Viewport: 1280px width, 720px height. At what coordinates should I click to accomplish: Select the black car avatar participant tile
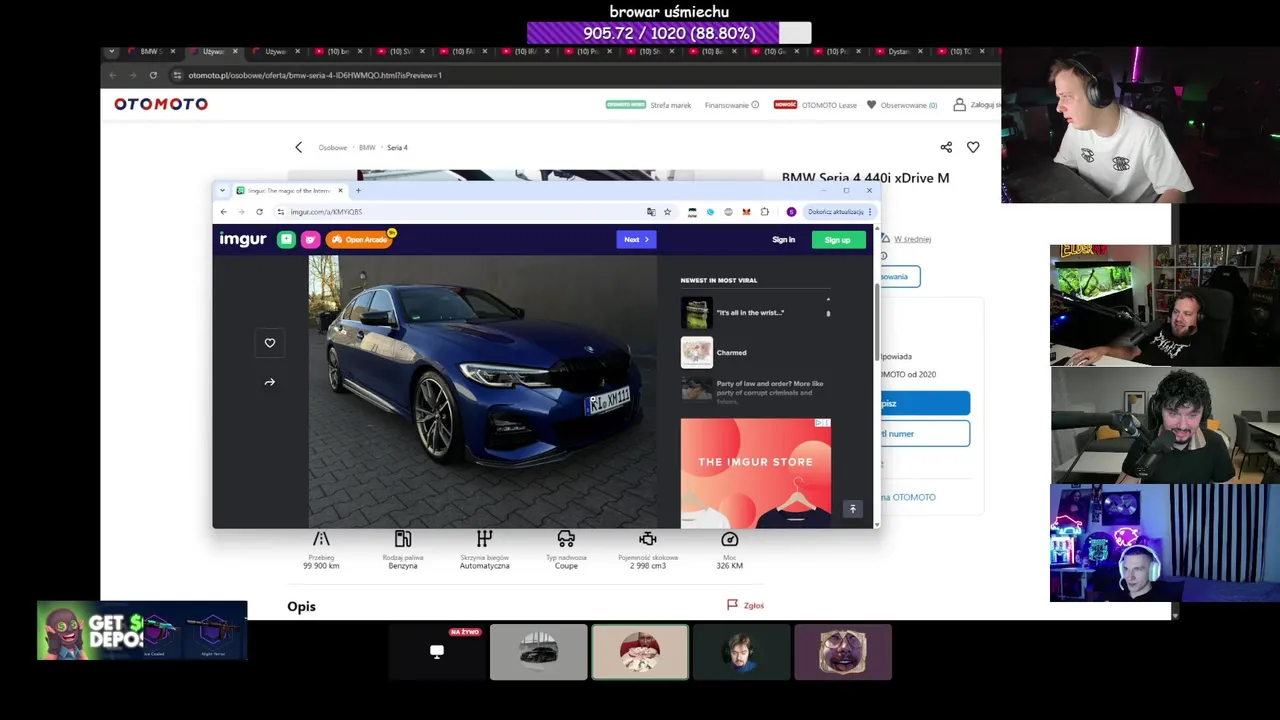pos(539,652)
